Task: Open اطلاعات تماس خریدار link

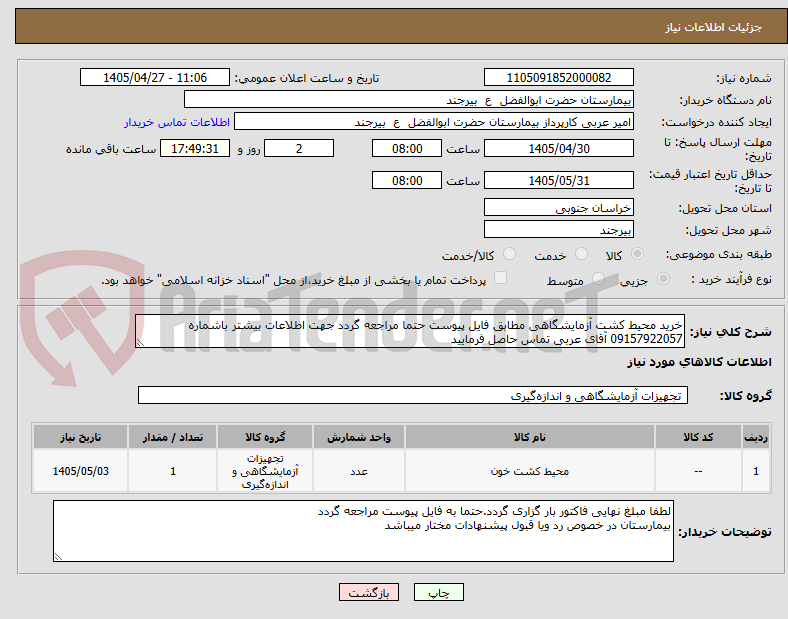Action: click(177, 122)
